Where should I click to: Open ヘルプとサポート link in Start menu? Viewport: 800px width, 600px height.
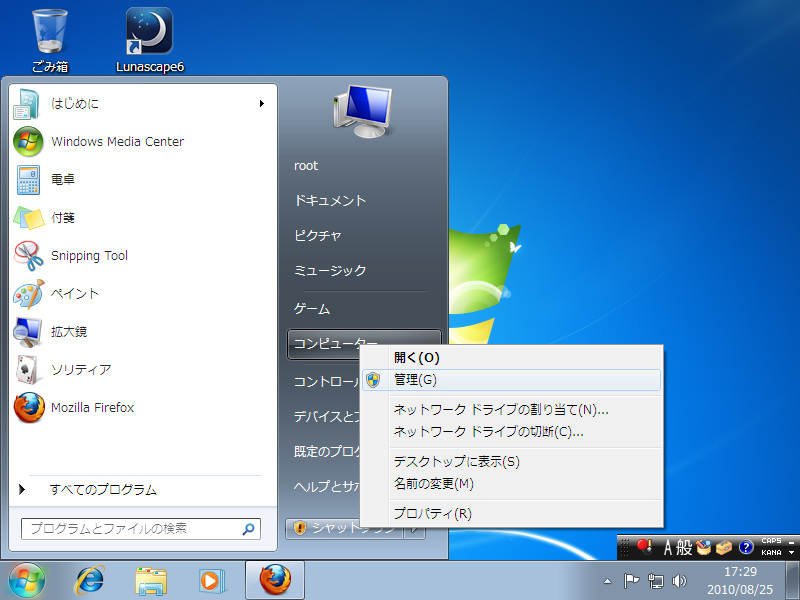click(326, 487)
